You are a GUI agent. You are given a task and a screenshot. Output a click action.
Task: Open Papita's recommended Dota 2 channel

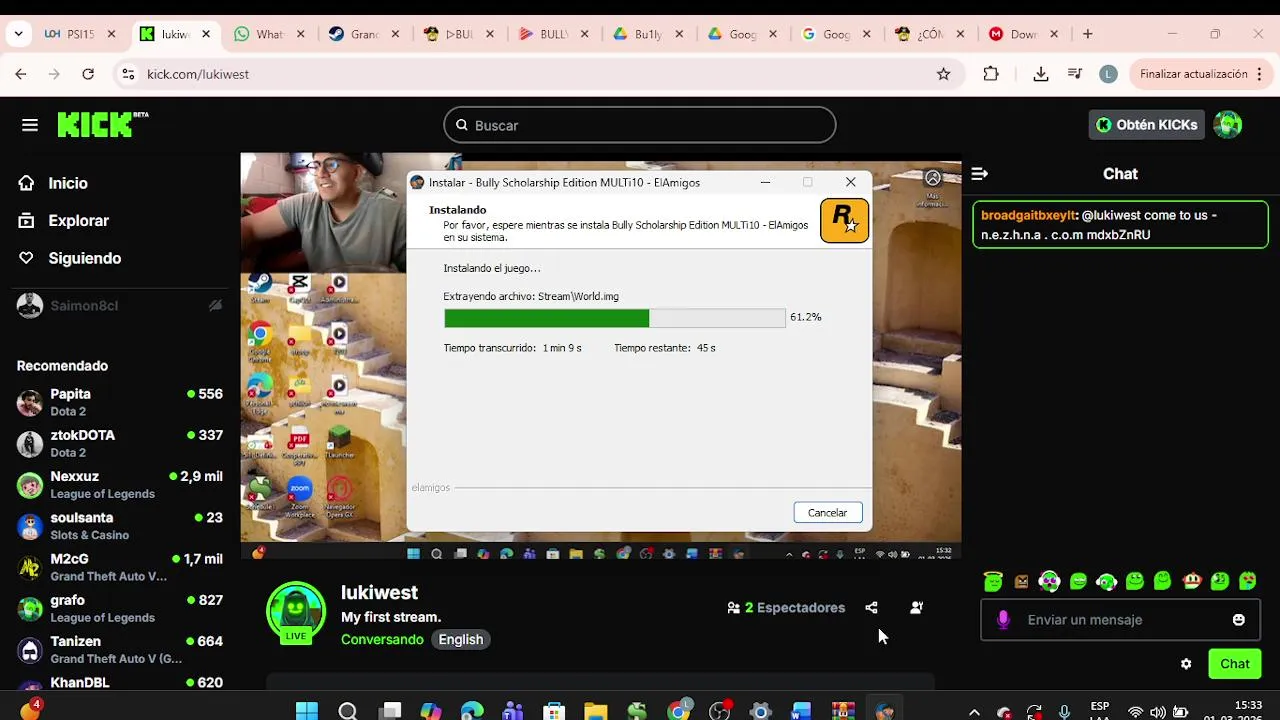[120, 402]
